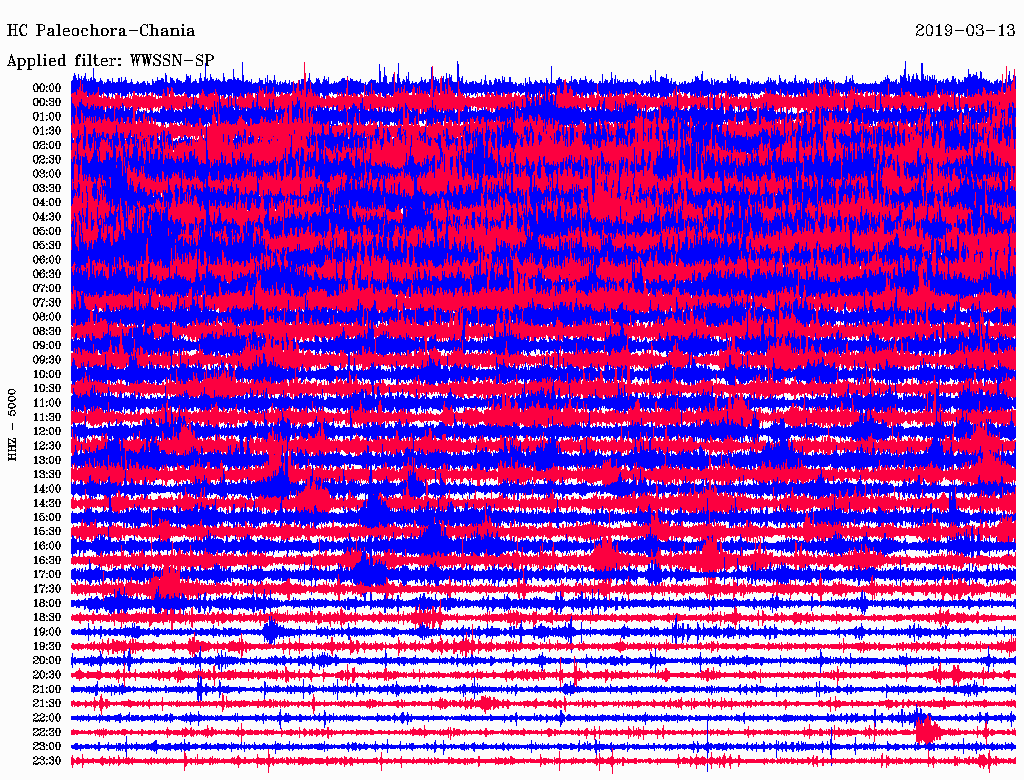This screenshot has height=780, width=1024.
Task: Click the 06:00 time label
Action: tap(47, 260)
